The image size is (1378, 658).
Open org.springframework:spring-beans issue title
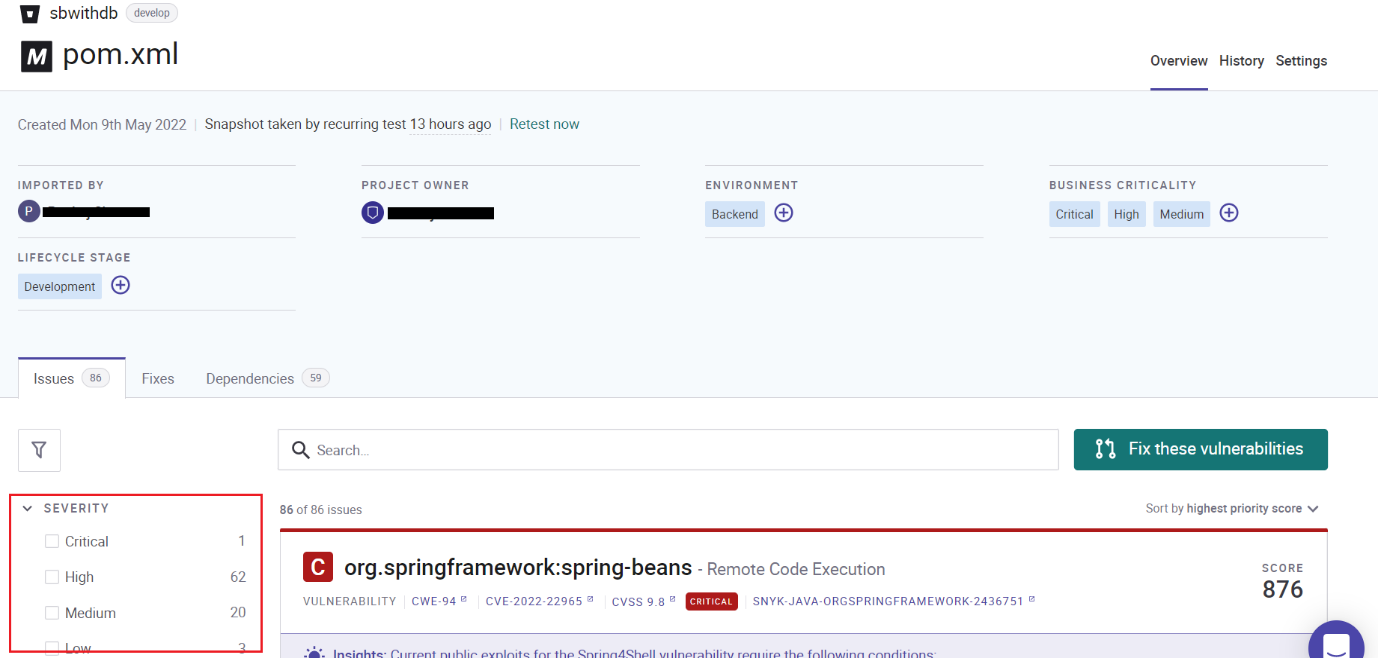(518, 567)
